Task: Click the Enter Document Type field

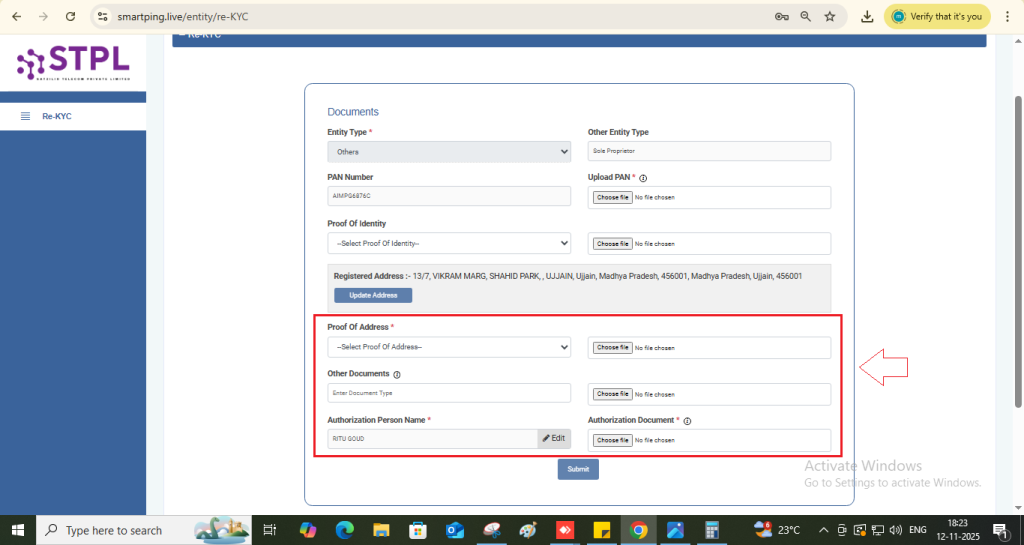Action: 448,394
